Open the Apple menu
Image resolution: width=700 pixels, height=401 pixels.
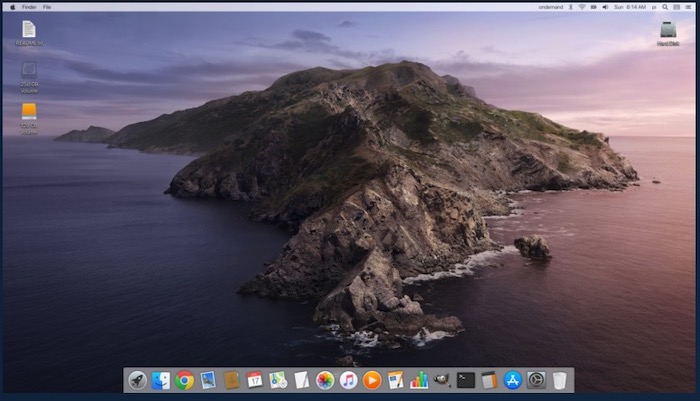pyautogui.click(x=12, y=7)
